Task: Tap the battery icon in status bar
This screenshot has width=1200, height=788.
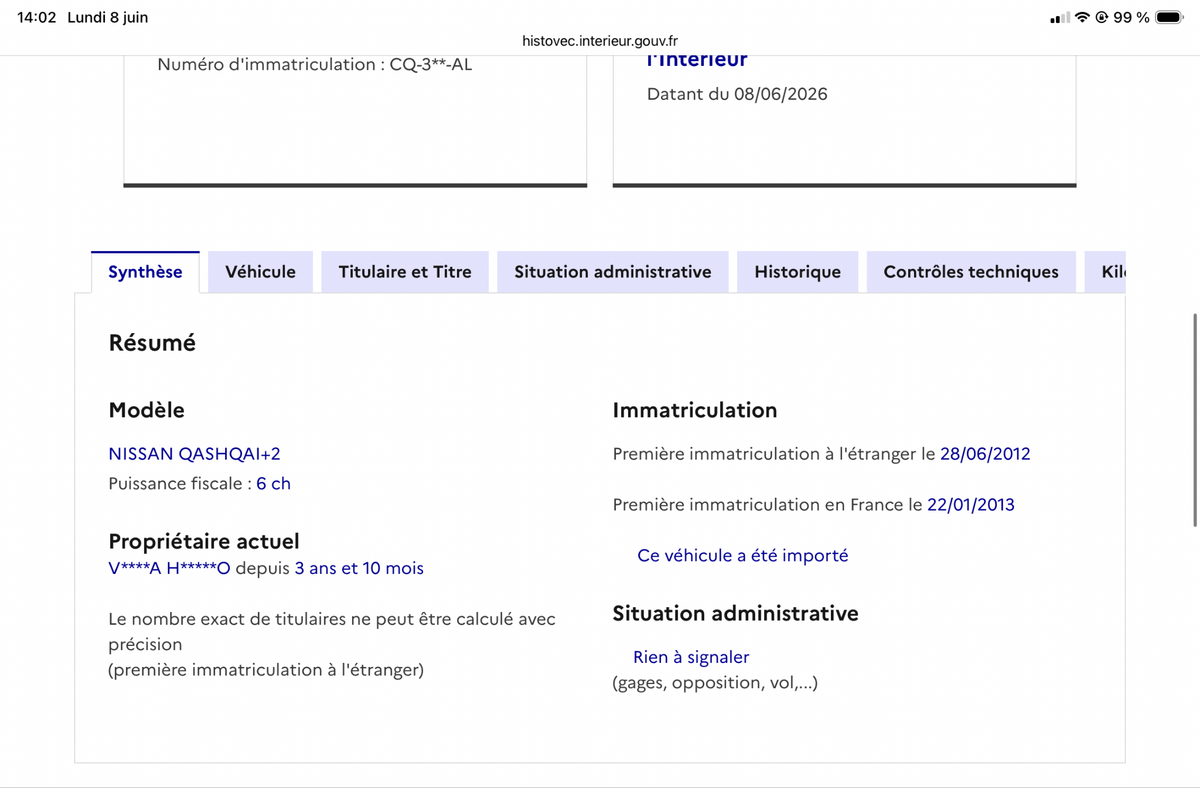Action: [1169, 17]
